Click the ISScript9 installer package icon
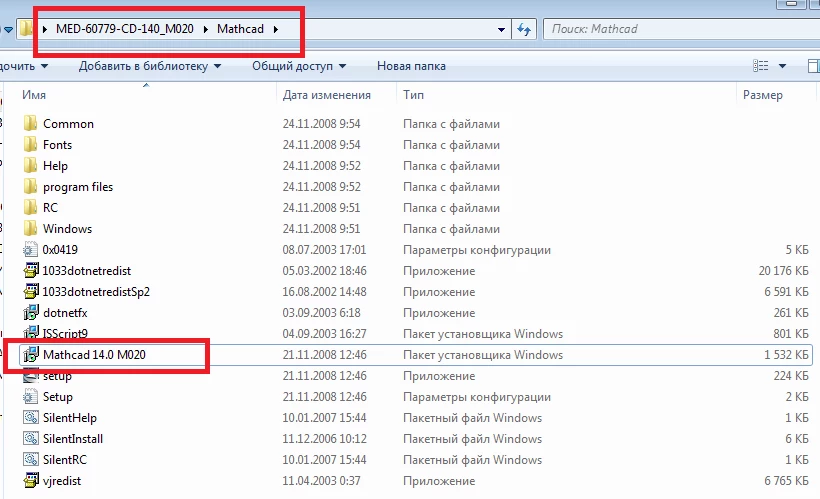820x499 pixels. (x=31, y=333)
